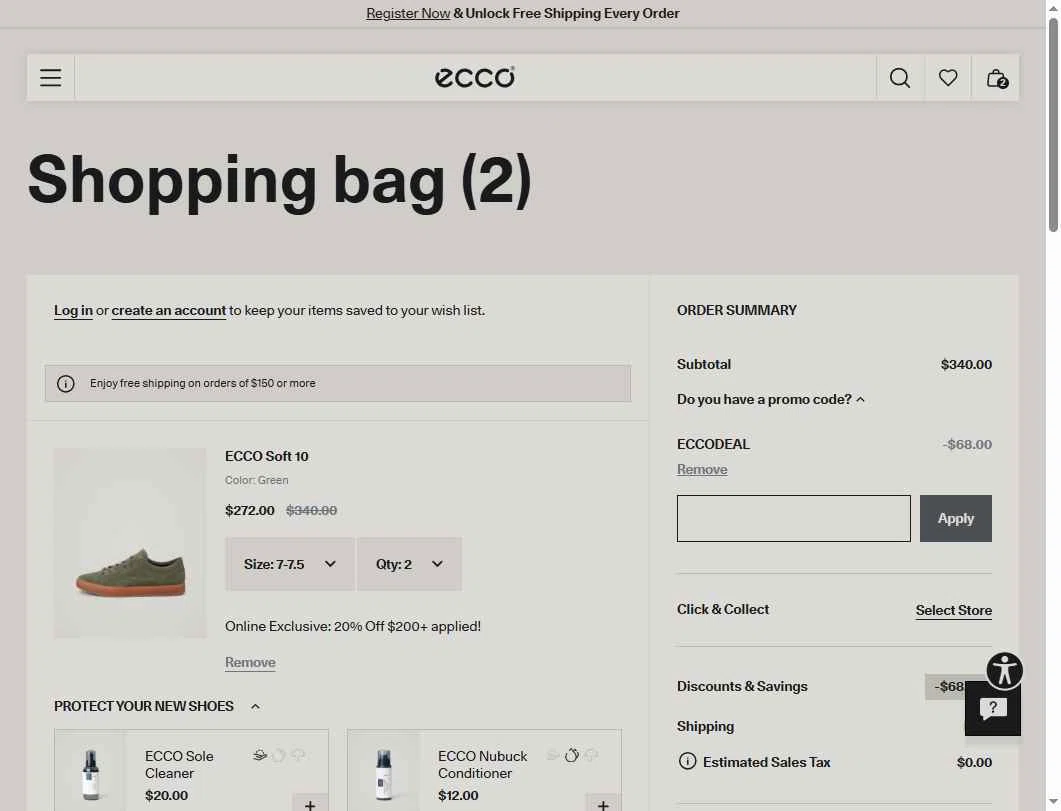The width and height of the screenshot is (1061, 811).
Task: Click the $12.00 Nubuck Conditioner price
Action: pyautogui.click(x=458, y=795)
